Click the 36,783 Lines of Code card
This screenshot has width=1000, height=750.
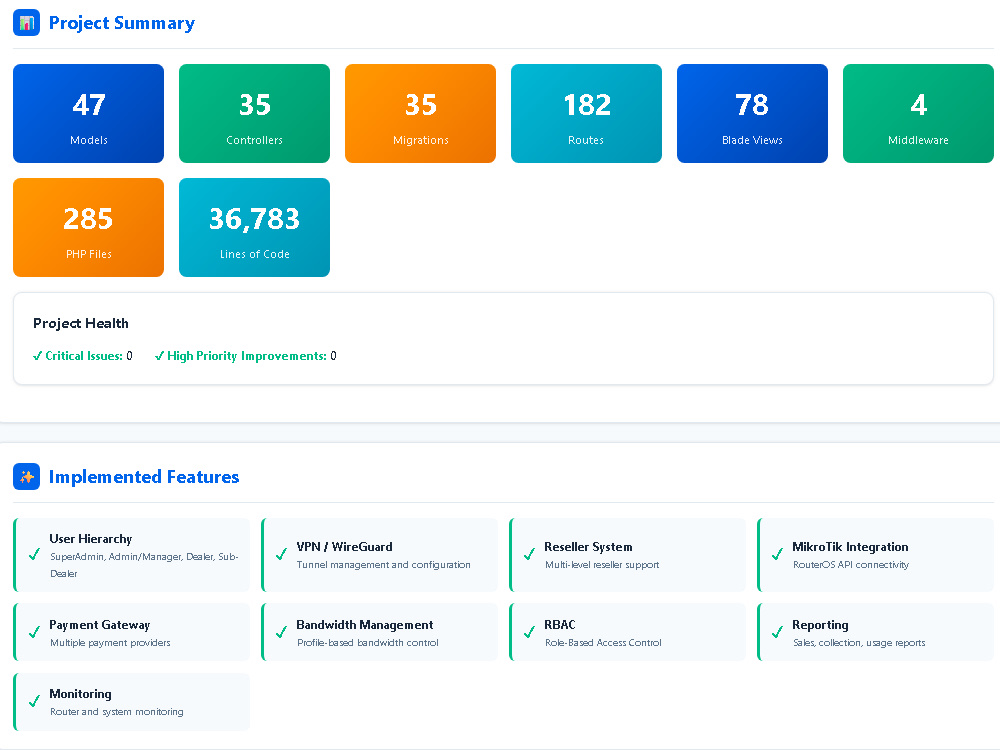point(254,228)
